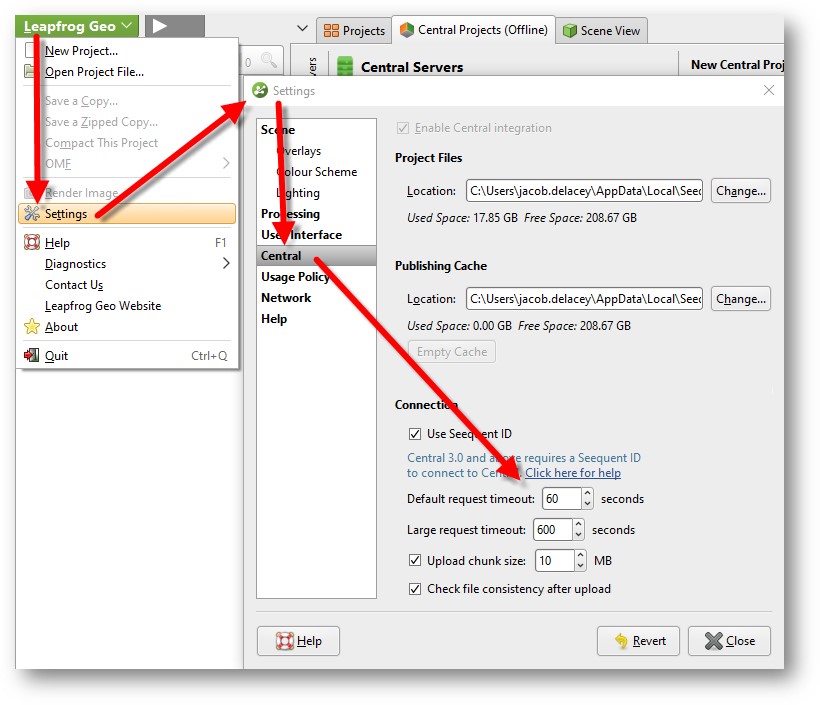The width and height of the screenshot is (820, 705).
Task: Click the Scene View cube icon
Action: click(x=570, y=31)
